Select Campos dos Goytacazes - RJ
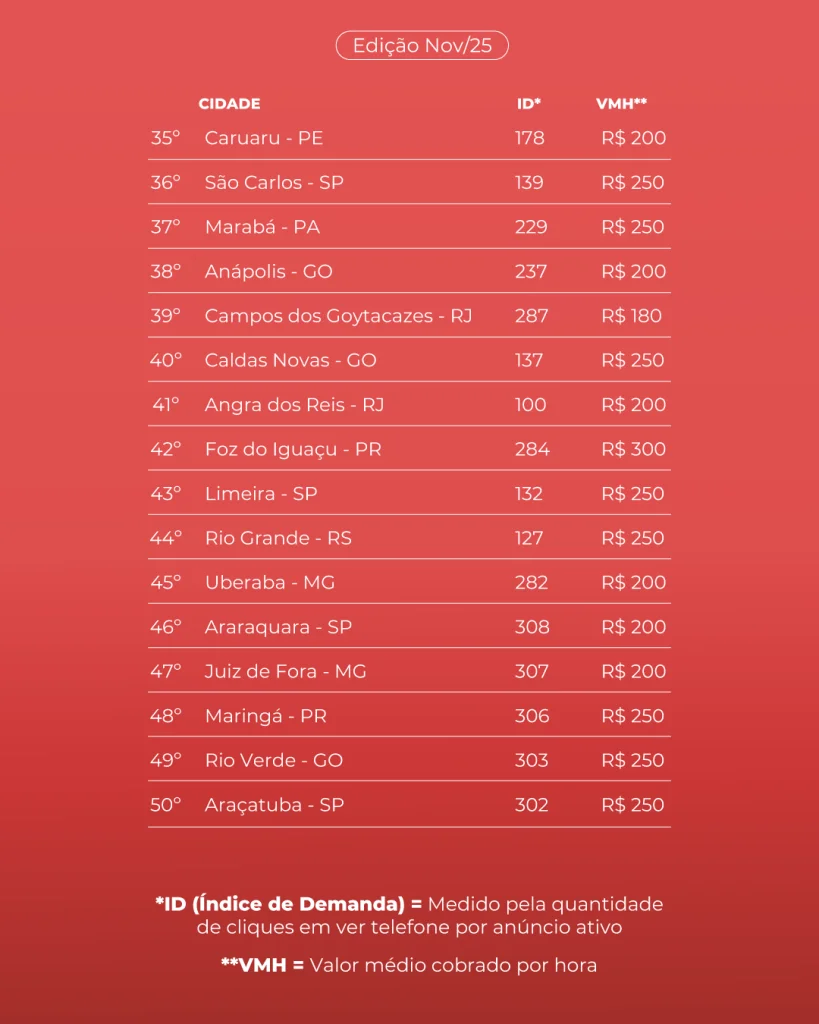Image resolution: width=819 pixels, height=1024 pixels. (338, 316)
